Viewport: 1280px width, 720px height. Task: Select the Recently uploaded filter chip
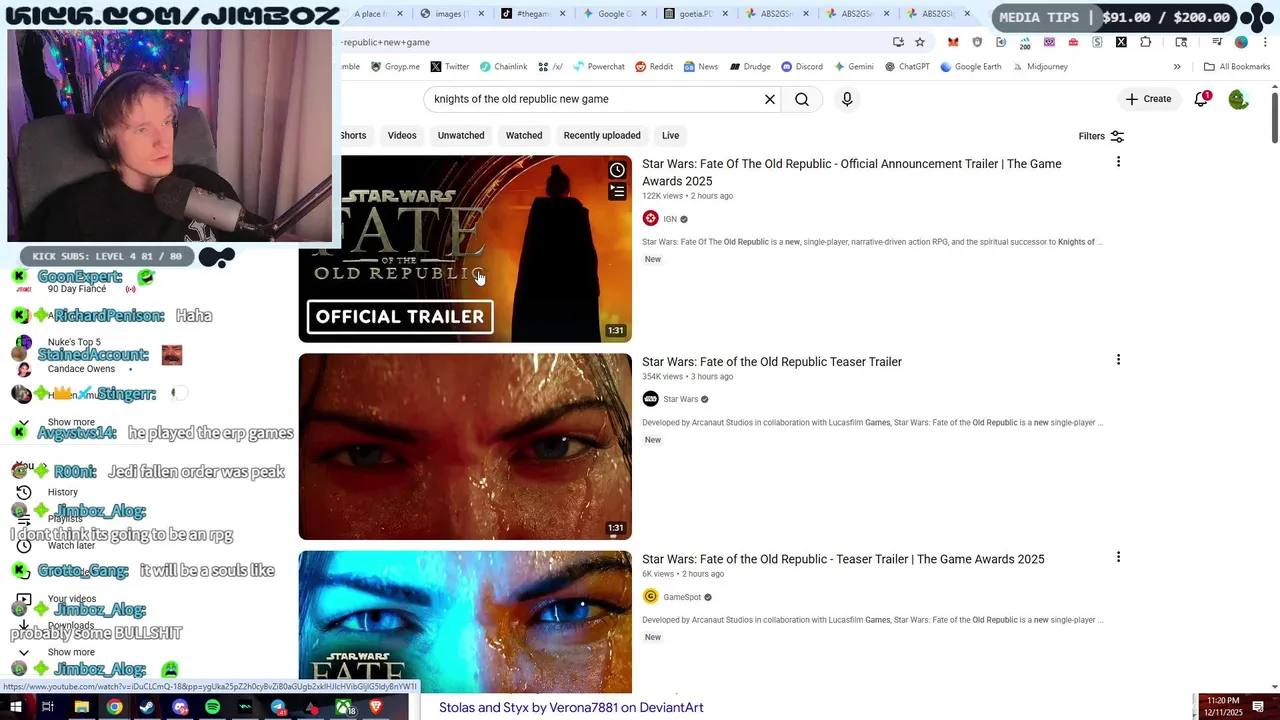tap(602, 135)
